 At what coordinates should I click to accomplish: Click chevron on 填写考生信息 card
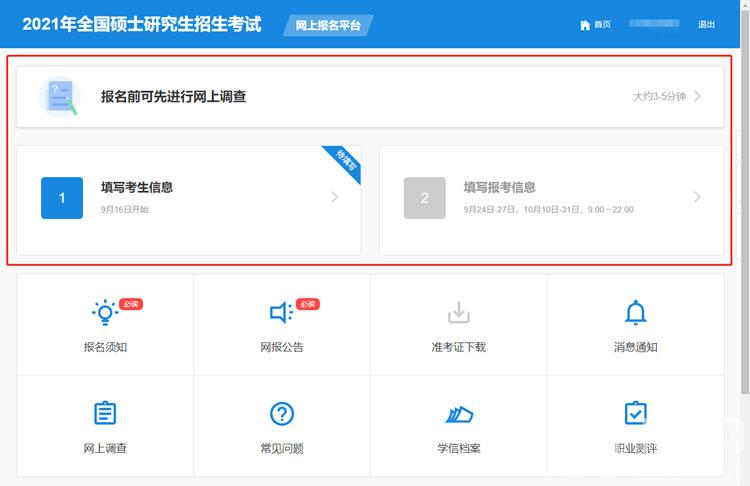pyautogui.click(x=335, y=197)
